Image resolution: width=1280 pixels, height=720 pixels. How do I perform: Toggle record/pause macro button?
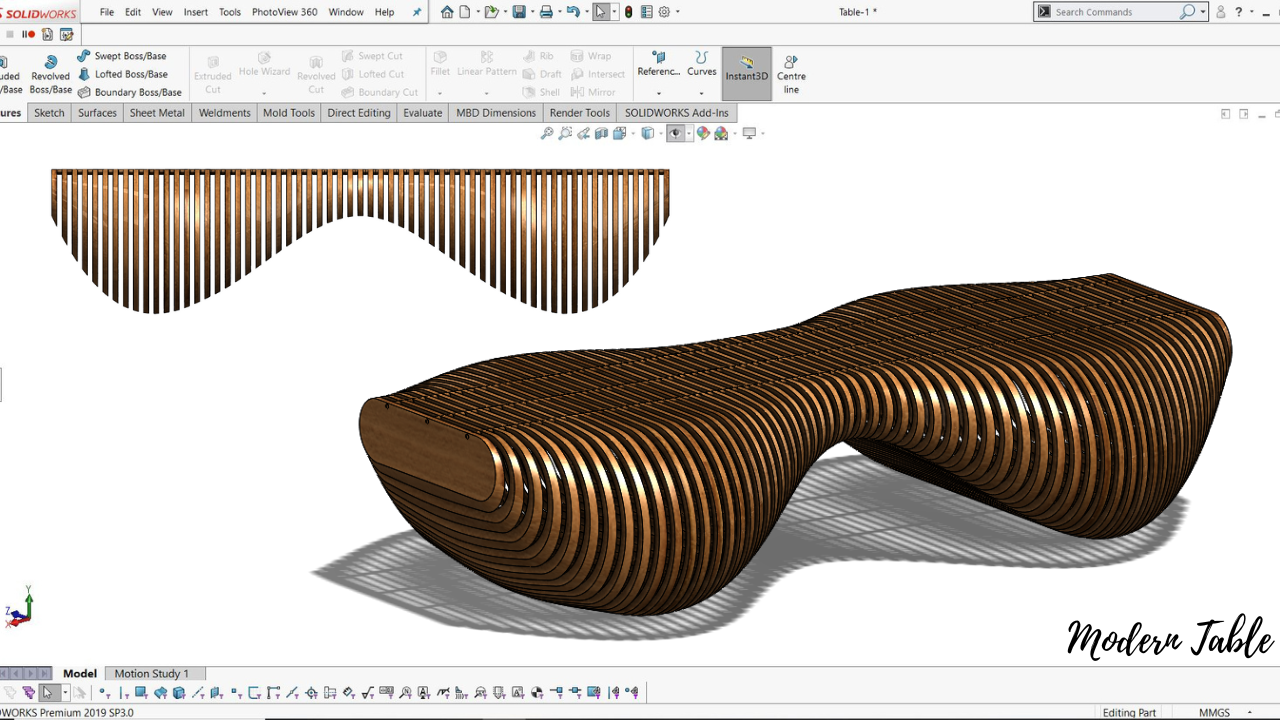click(x=28, y=34)
